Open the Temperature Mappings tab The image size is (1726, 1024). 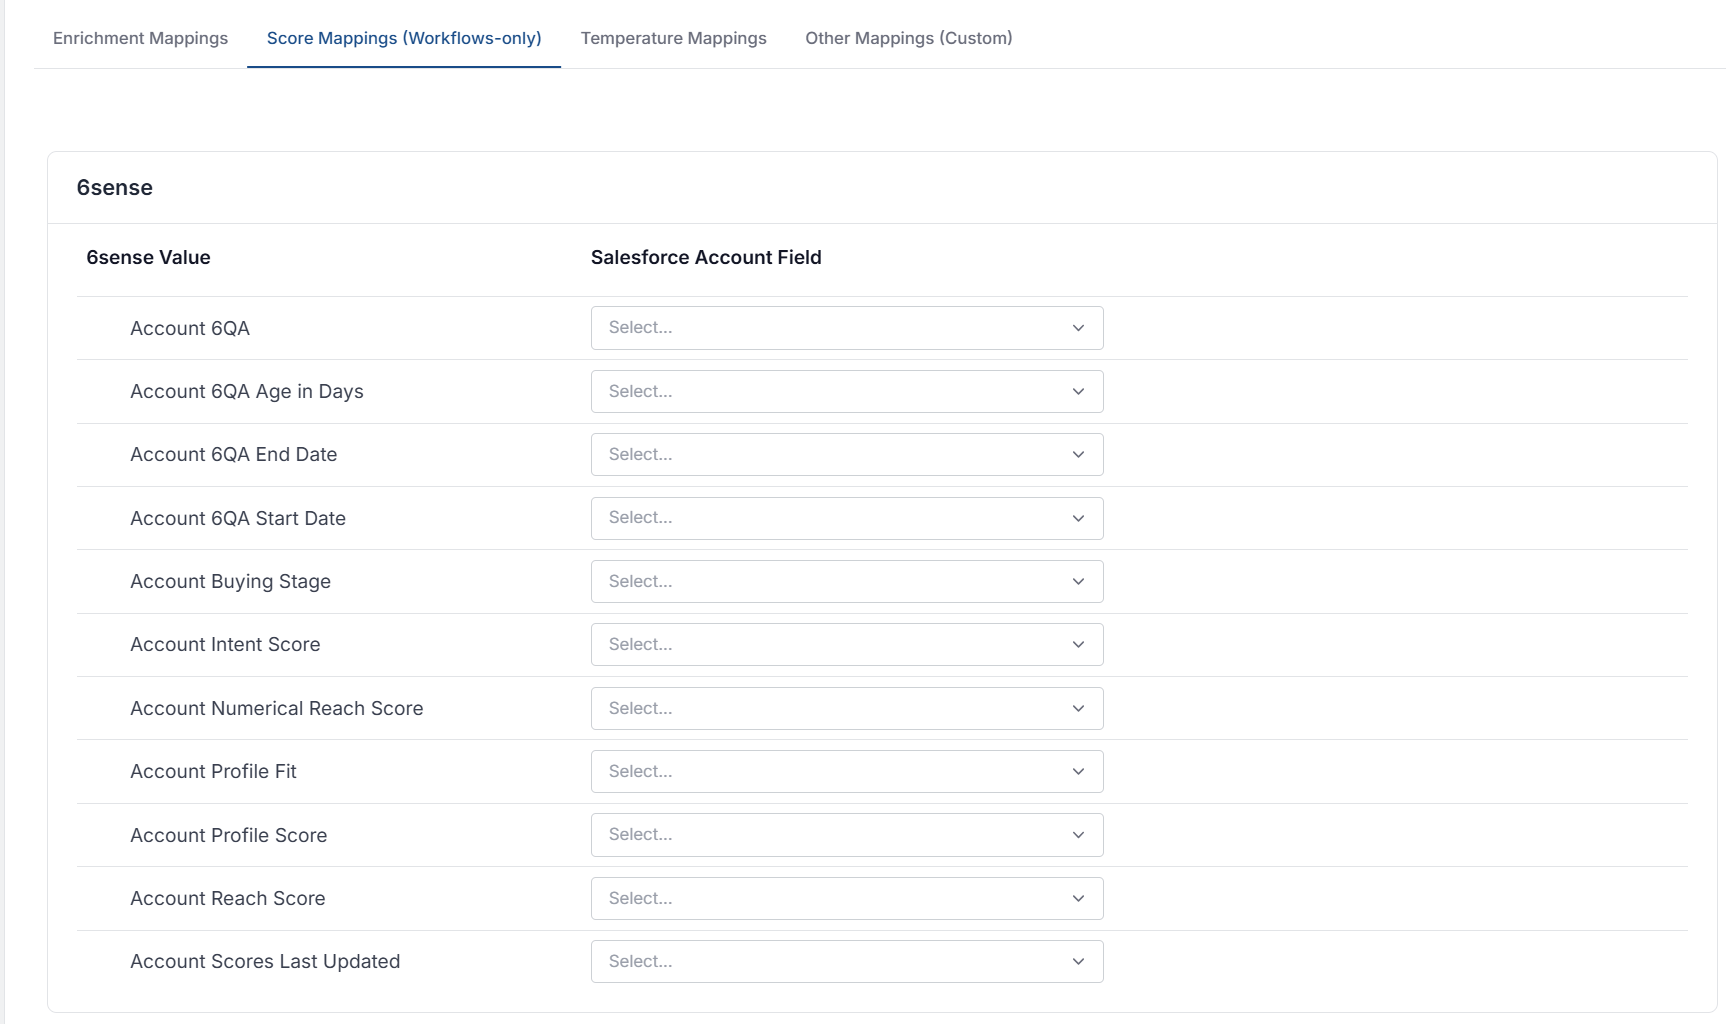(x=673, y=38)
